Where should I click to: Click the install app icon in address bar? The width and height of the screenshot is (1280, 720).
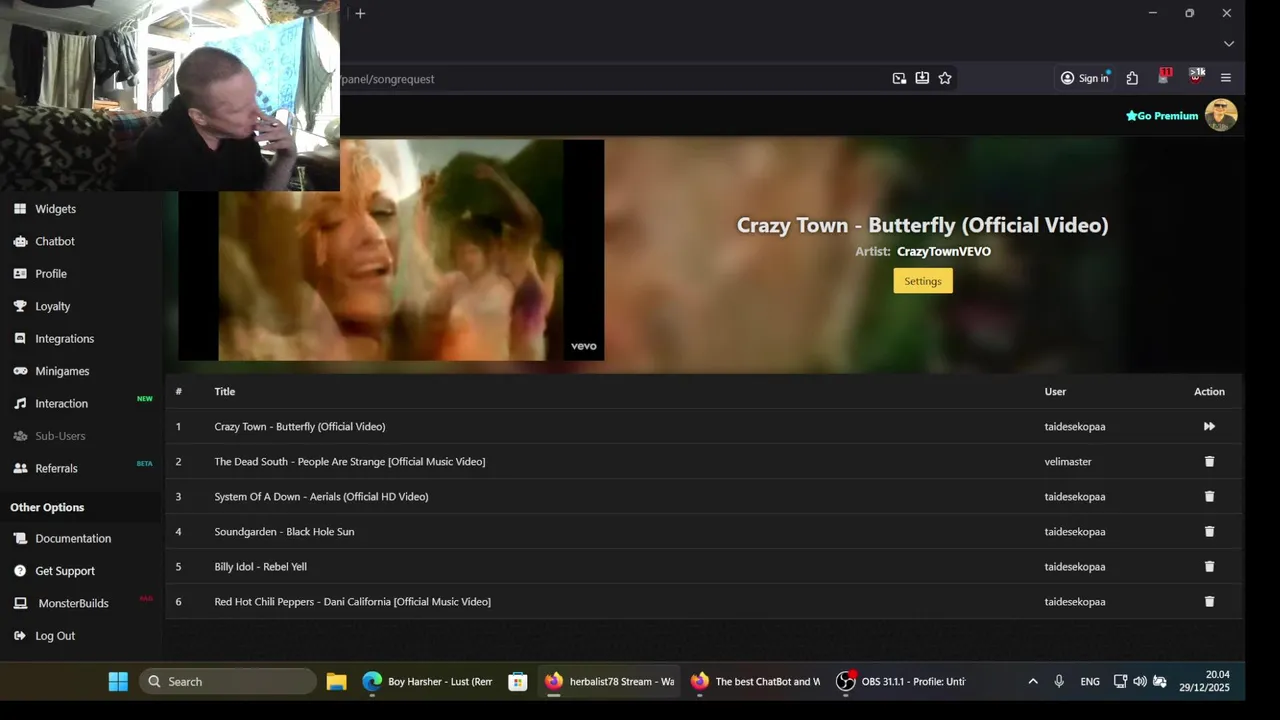click(922, 78)
